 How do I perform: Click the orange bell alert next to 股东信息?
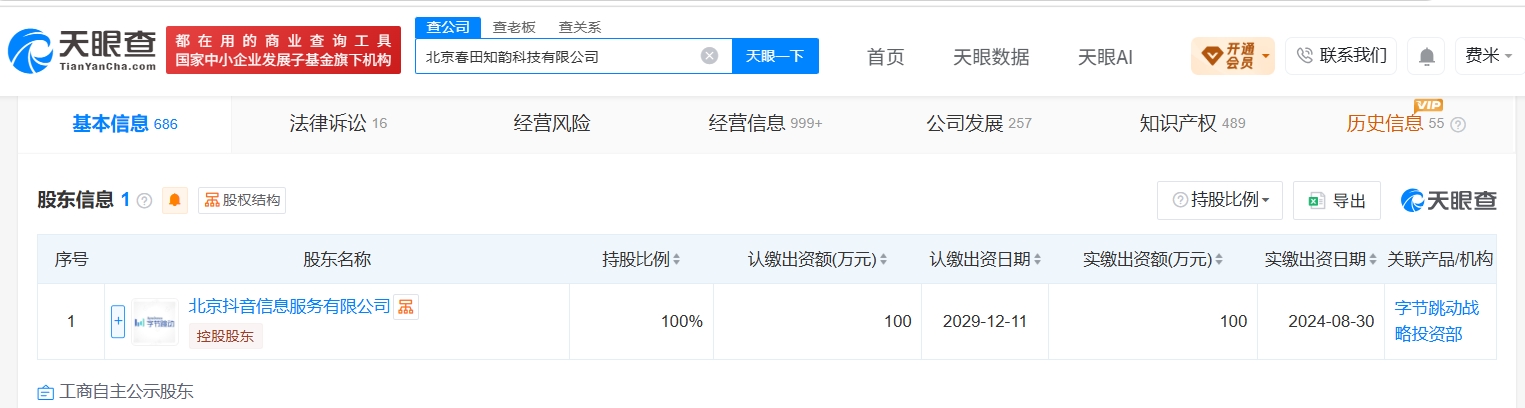(x=175, y=200)
